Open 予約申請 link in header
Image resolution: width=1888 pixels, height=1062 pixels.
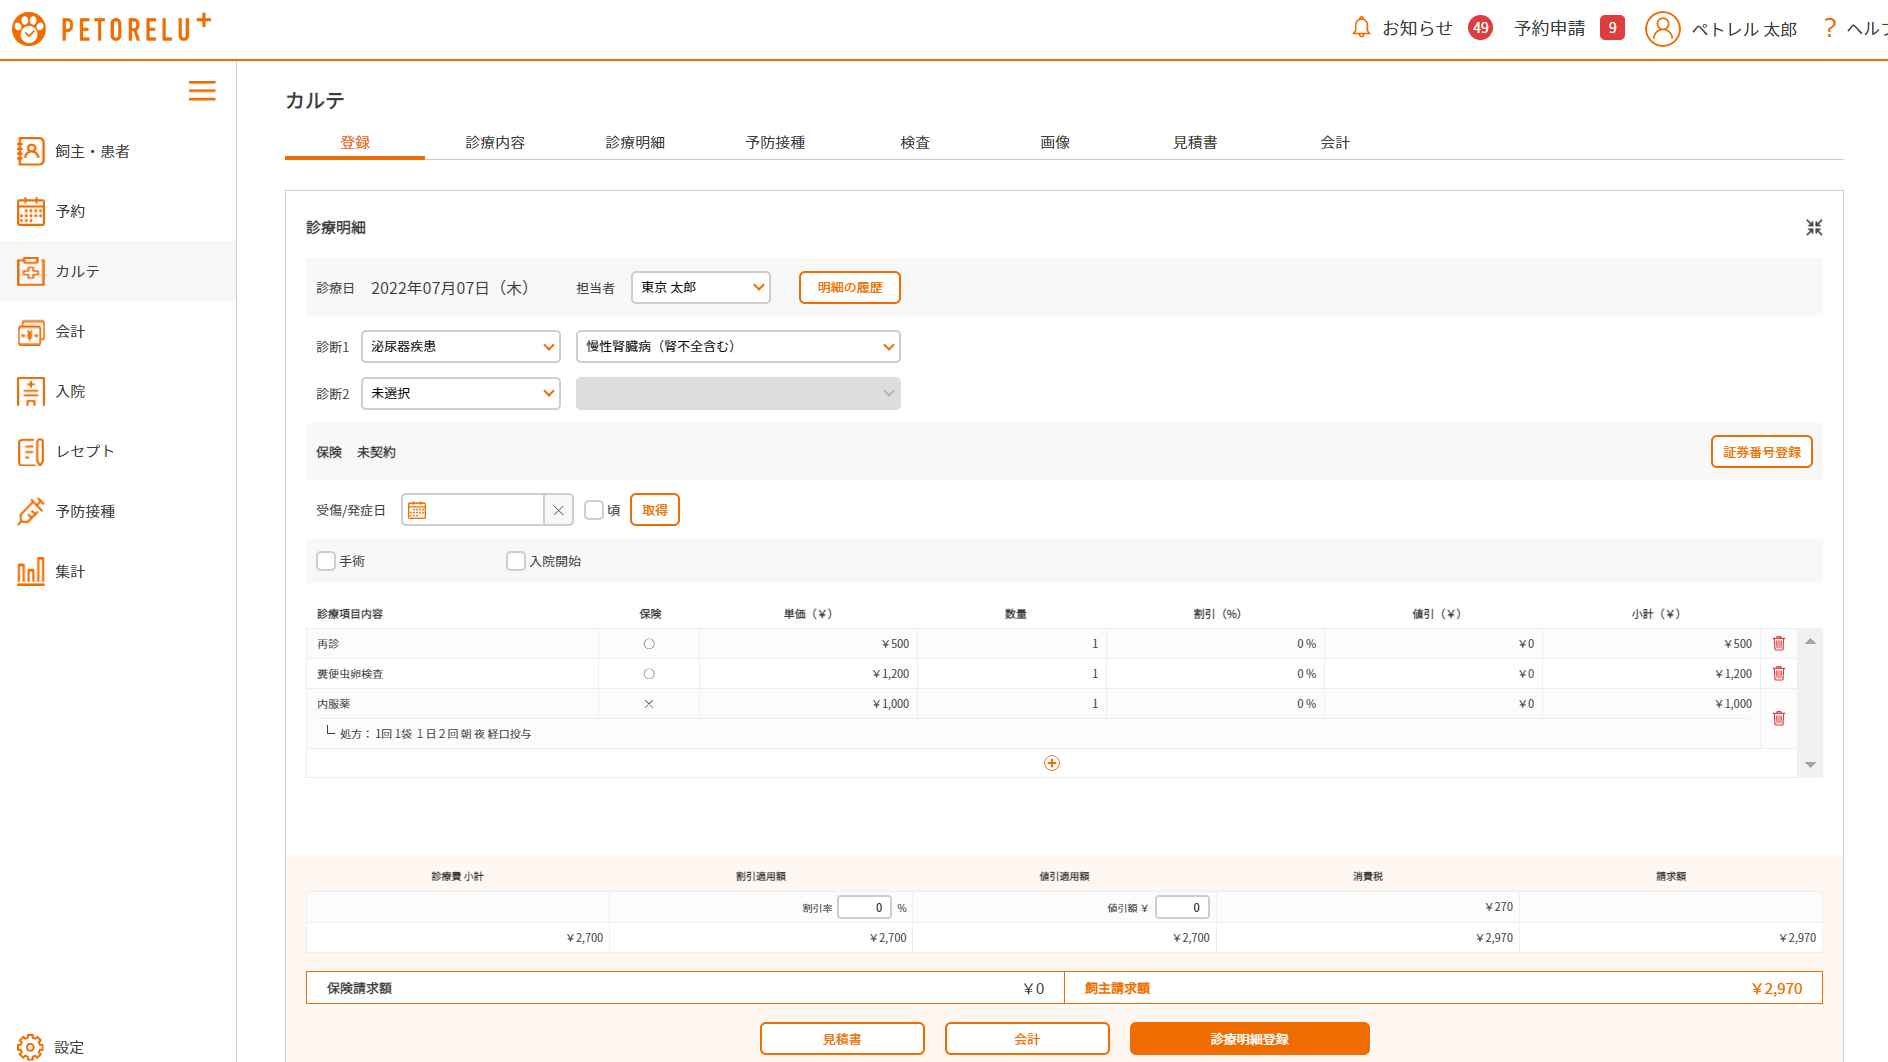point(1550,28)
